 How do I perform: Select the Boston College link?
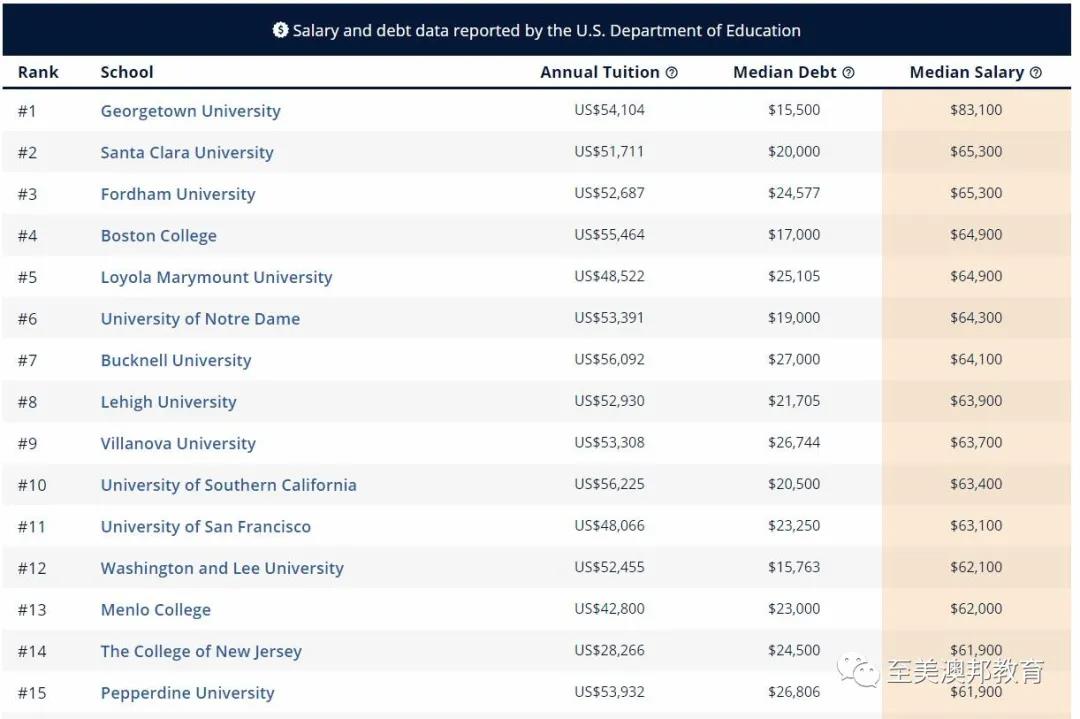(158, 236)
